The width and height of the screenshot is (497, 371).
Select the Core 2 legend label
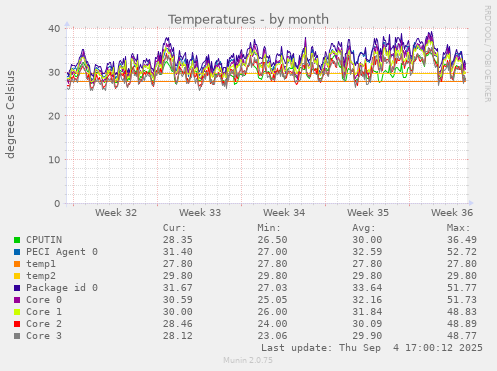(x=44, y=324)
